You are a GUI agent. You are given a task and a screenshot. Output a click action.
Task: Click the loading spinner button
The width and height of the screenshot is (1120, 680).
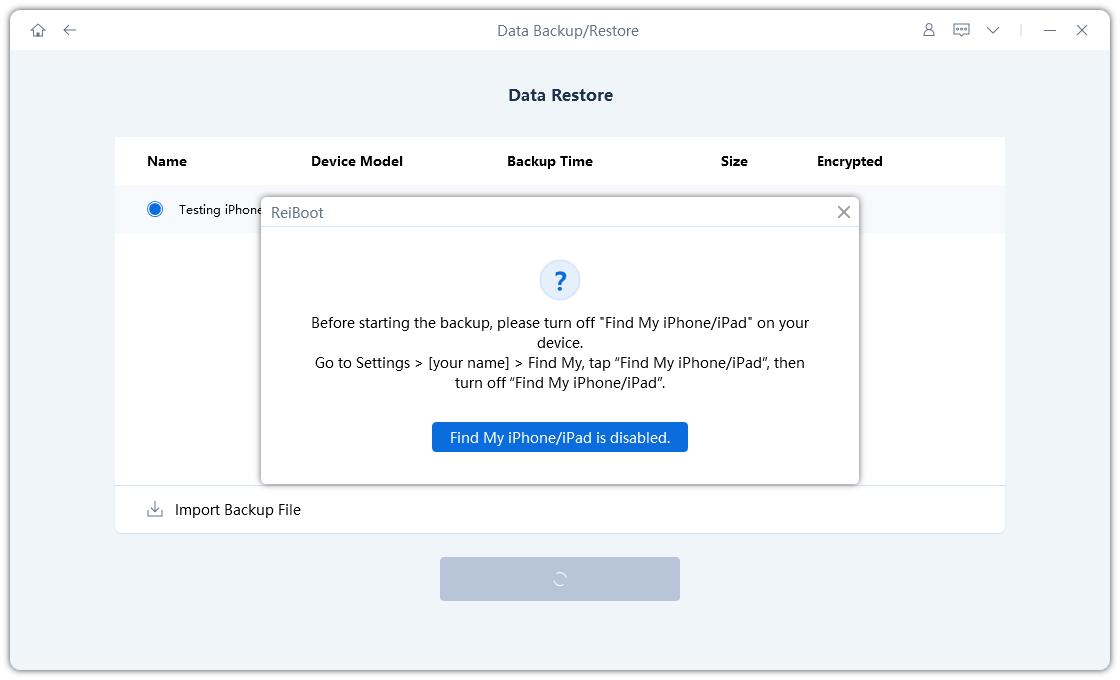560,579
